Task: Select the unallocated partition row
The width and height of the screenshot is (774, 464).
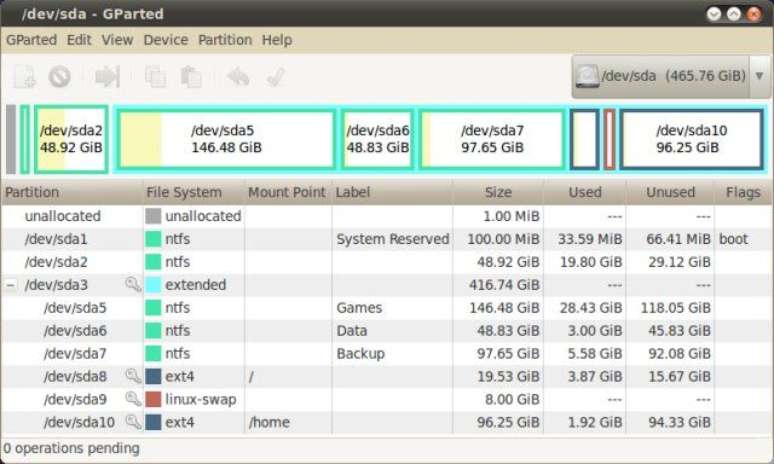Action: pyautogui.click(x=387, y=216)
